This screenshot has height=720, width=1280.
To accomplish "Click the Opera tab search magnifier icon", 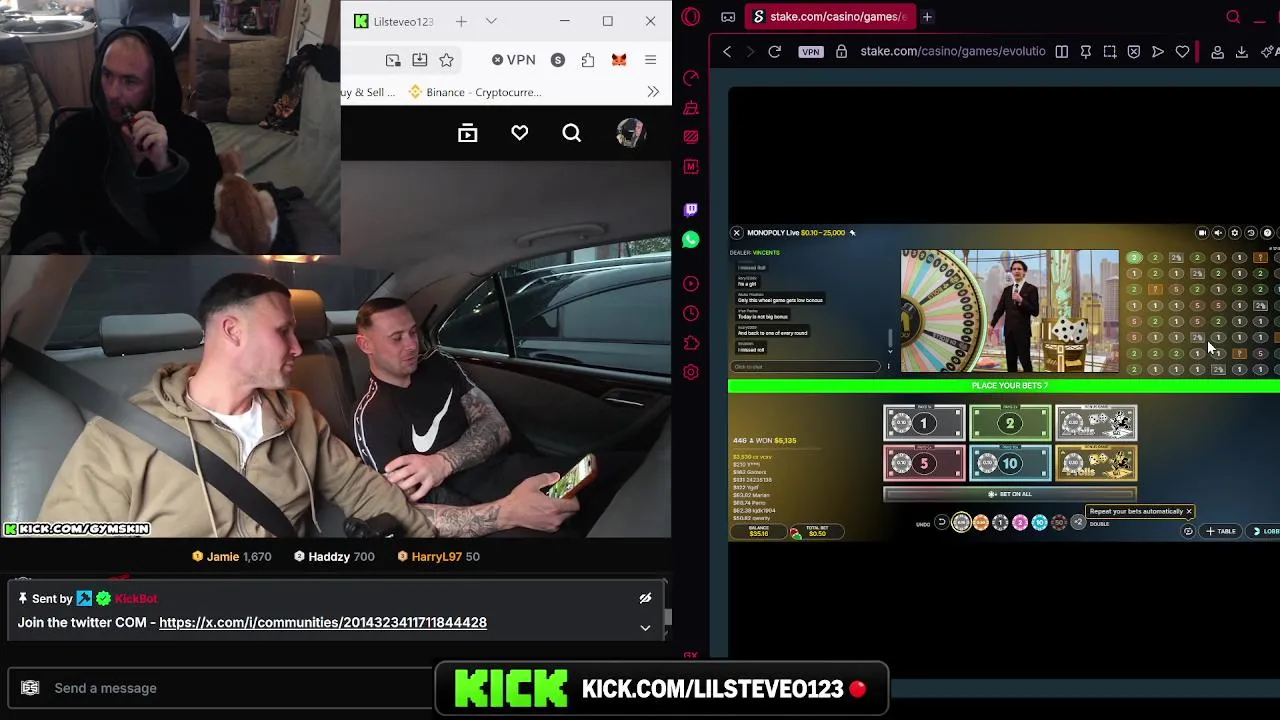I will [x=1233, y=17].
